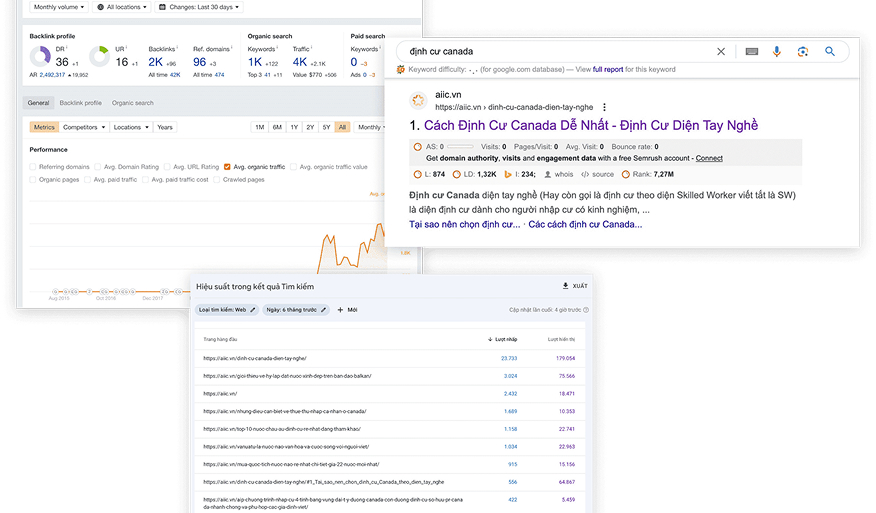Enable the Organic pages checkbox
The image size is (876, 513).
(32, 179)
